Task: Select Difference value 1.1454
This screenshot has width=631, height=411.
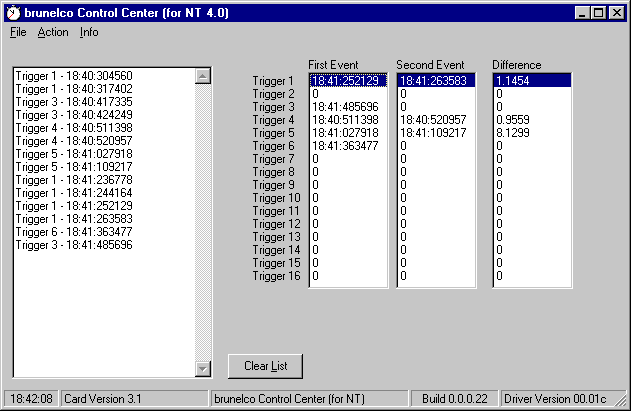Action: [x=532, y=81]
